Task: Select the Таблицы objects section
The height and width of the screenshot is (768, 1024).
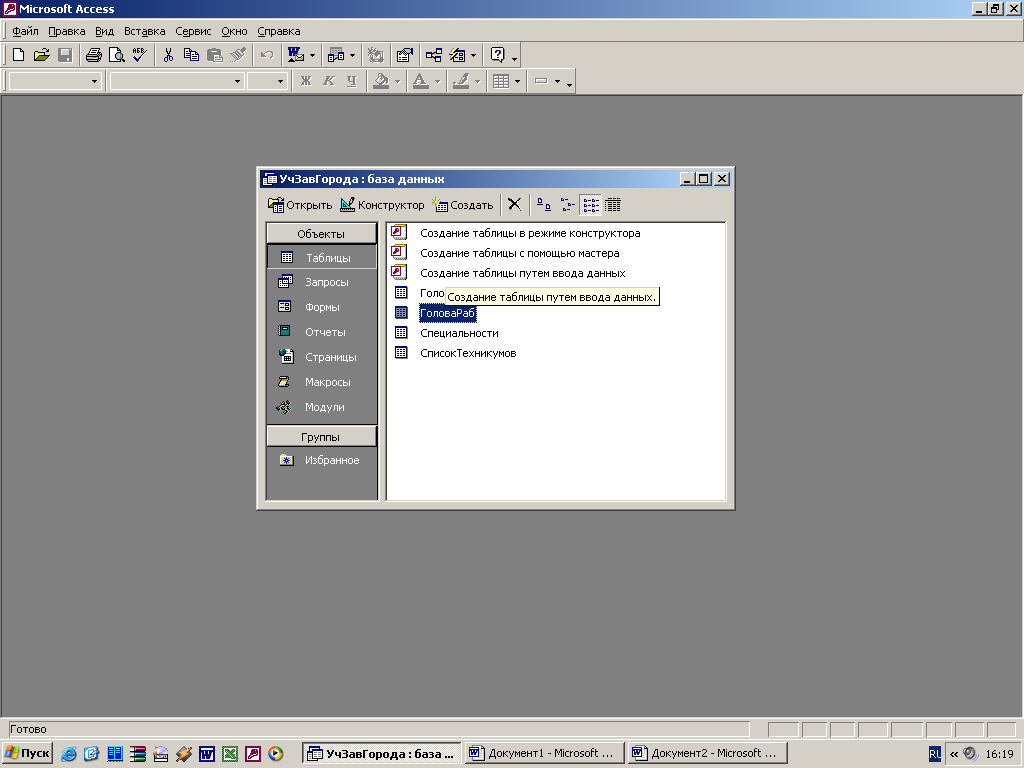Action: coord(321,257)
